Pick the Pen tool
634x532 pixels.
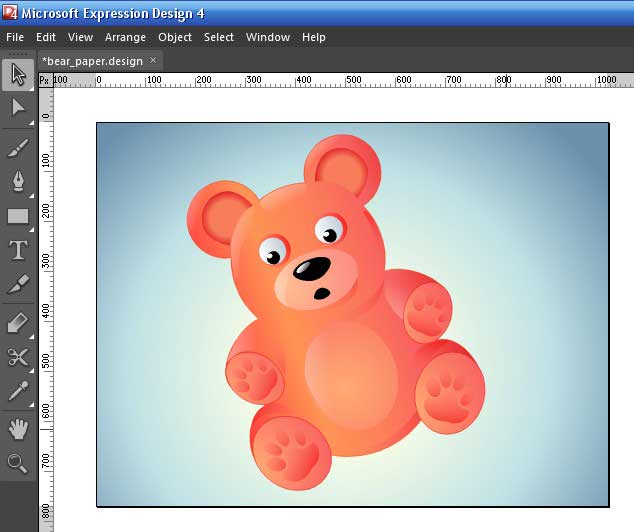pyautogui.click(x=18, y=182)
